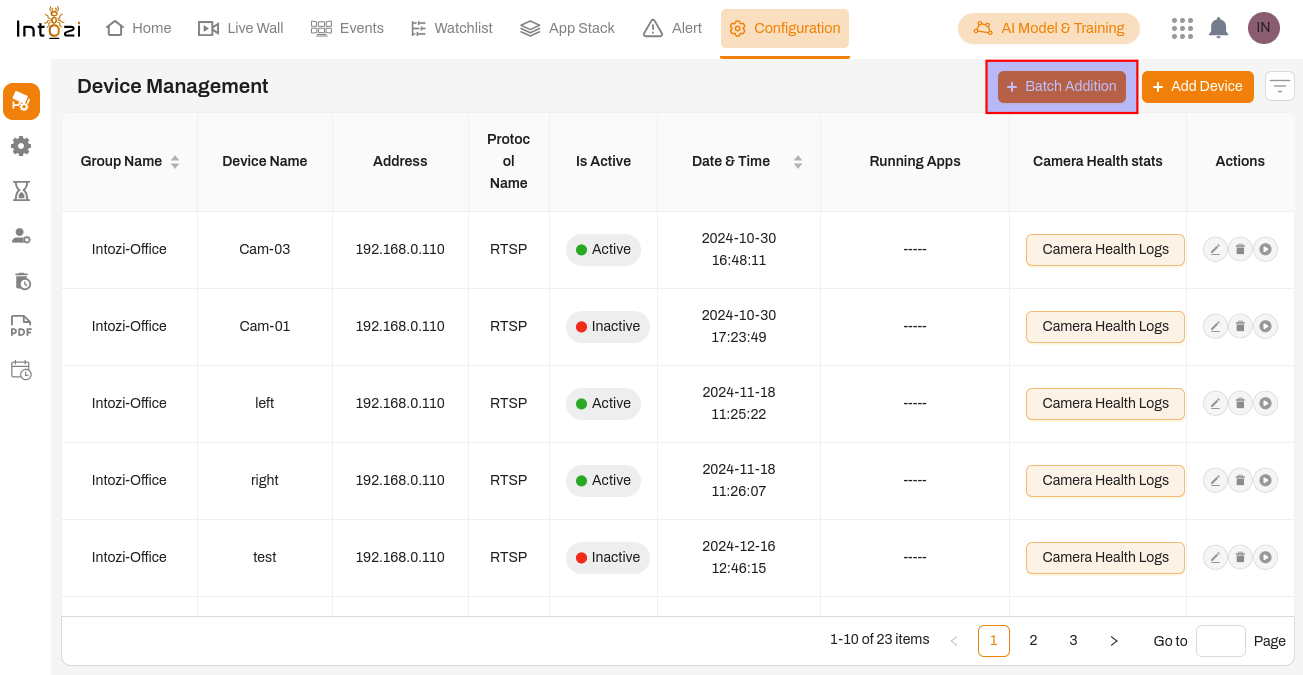The width and height of the screenshot is (1303, 675).
Task: Open the Watchlist tab
Action: [452, 28]
